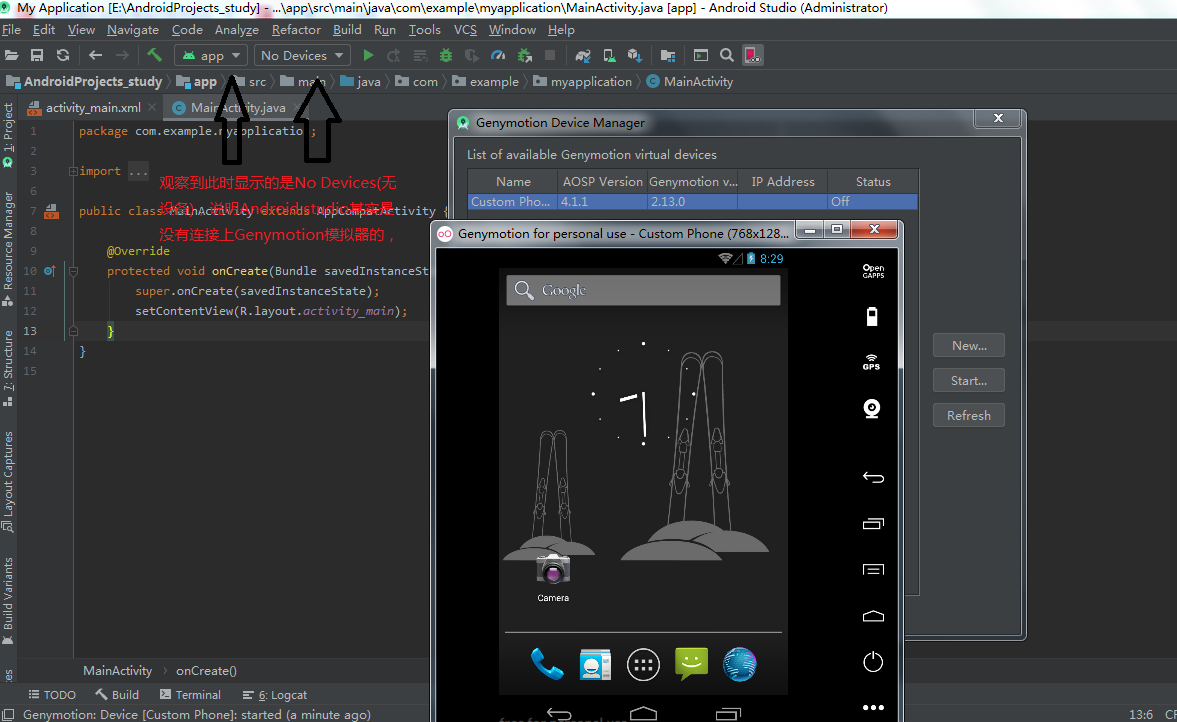
Task: Click the GPS widget icon in emulator sidebar
Action: coord(871,362)
